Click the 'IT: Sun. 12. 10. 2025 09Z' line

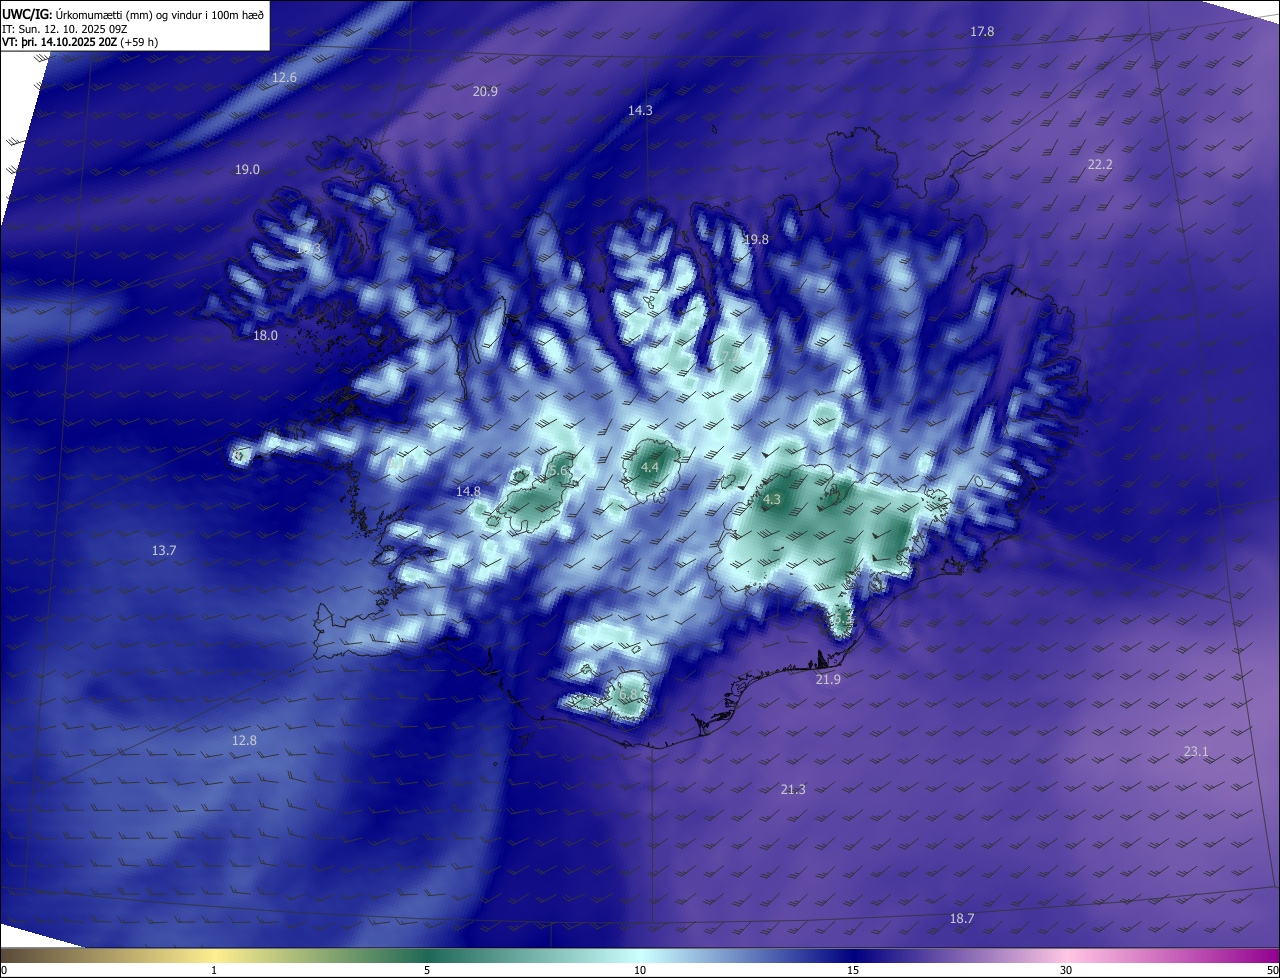65,28
